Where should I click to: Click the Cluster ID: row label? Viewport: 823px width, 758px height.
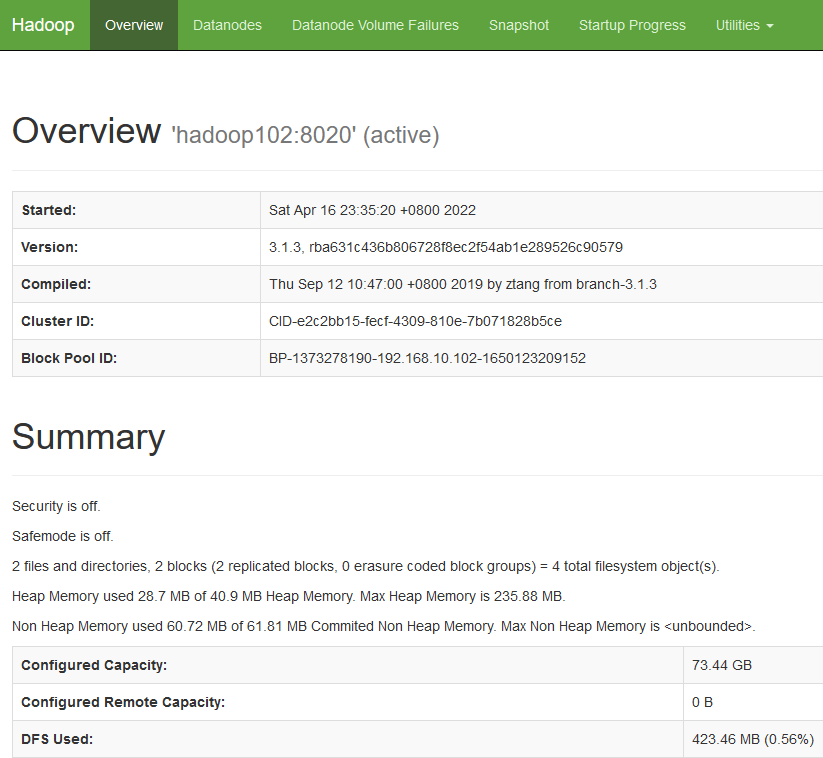click(x=57, y=321)
